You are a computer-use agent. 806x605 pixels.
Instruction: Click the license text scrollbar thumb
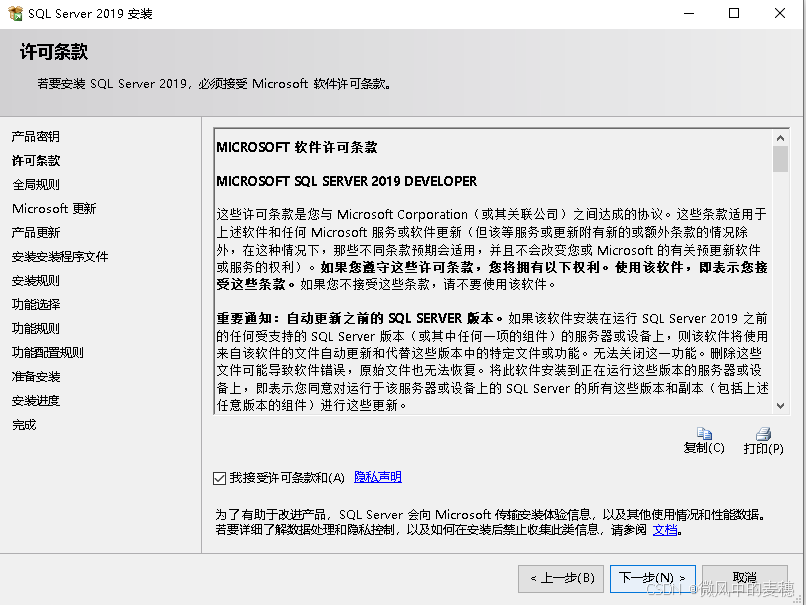pos(780,159)
